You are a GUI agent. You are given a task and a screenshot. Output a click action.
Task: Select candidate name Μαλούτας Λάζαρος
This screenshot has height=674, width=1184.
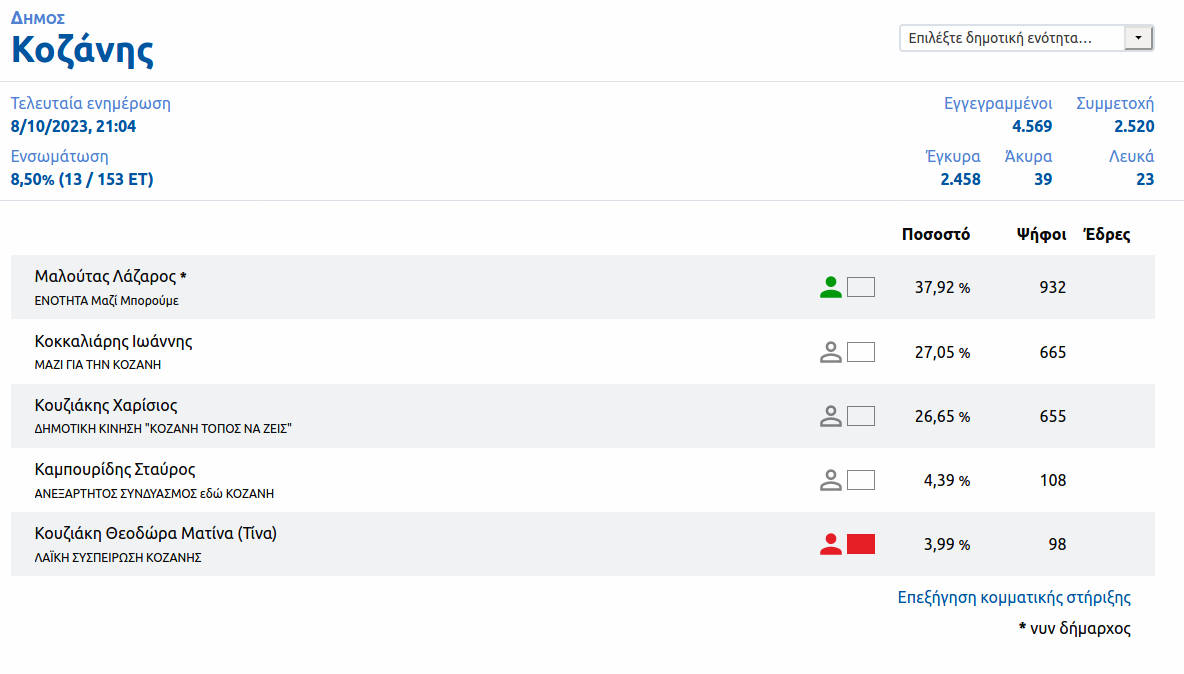pyautogui.click(x=105, y=277)
